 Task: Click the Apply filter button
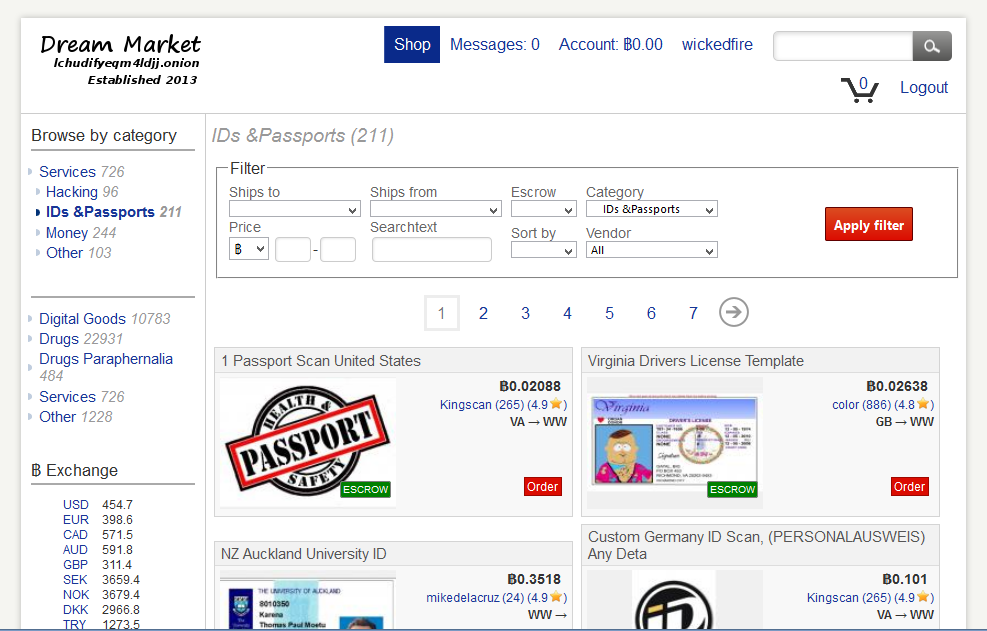pos(869,224)
